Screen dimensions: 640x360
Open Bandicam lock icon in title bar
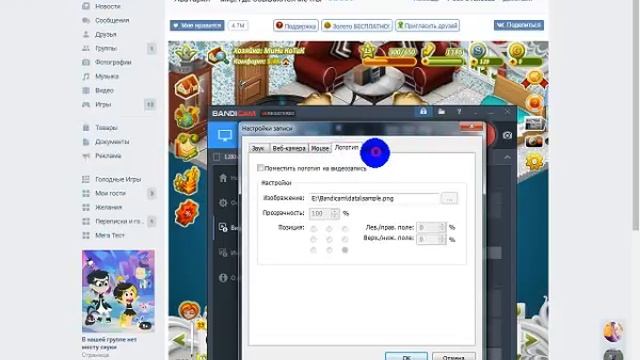tap(423, 111)
